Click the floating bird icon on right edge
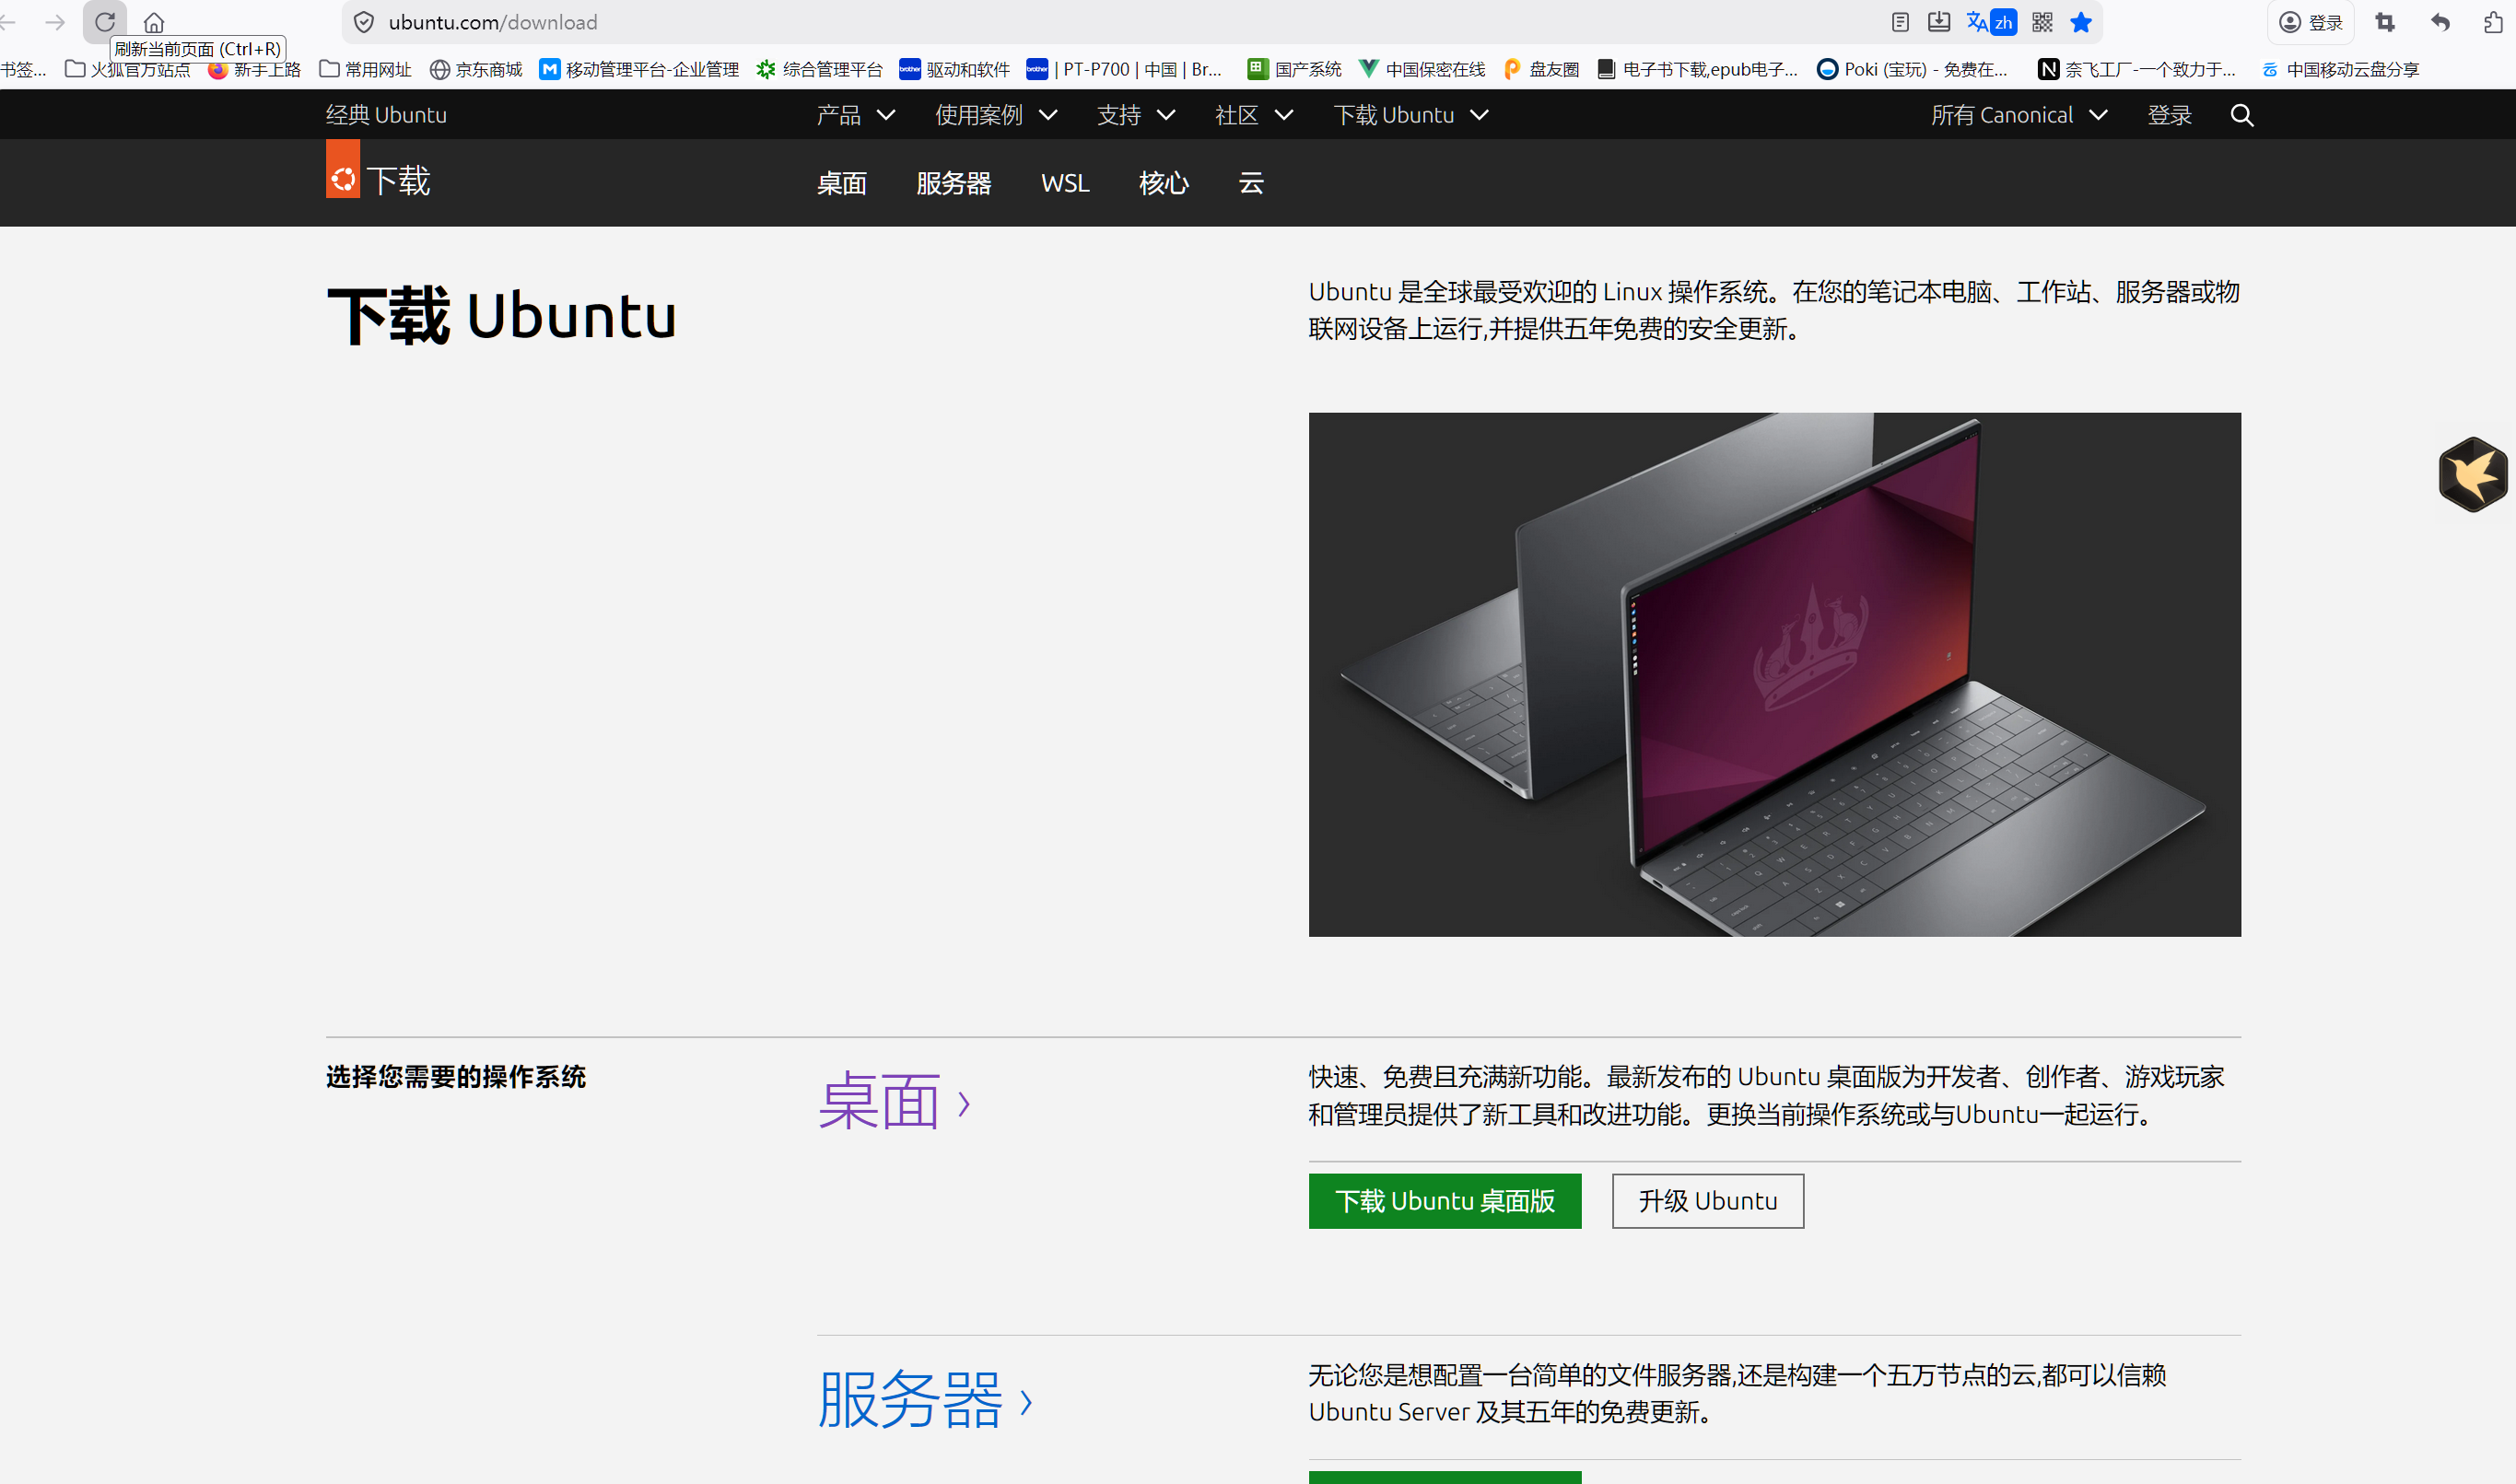This screenshot has width=2516, height=1484. pyautogui.click(x=2472, y=474)
